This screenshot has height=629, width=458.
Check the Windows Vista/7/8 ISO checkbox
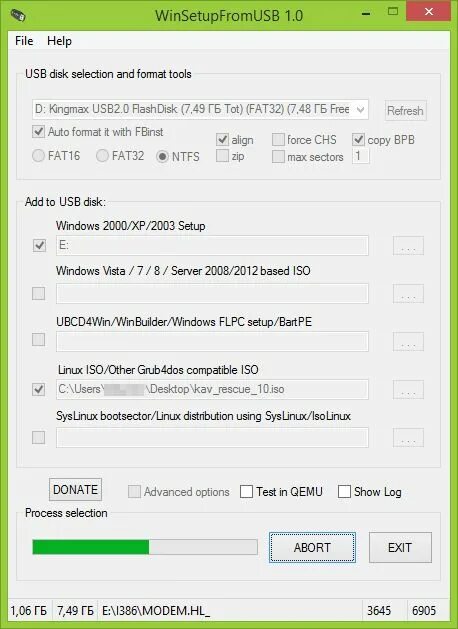tap(39, 293)
